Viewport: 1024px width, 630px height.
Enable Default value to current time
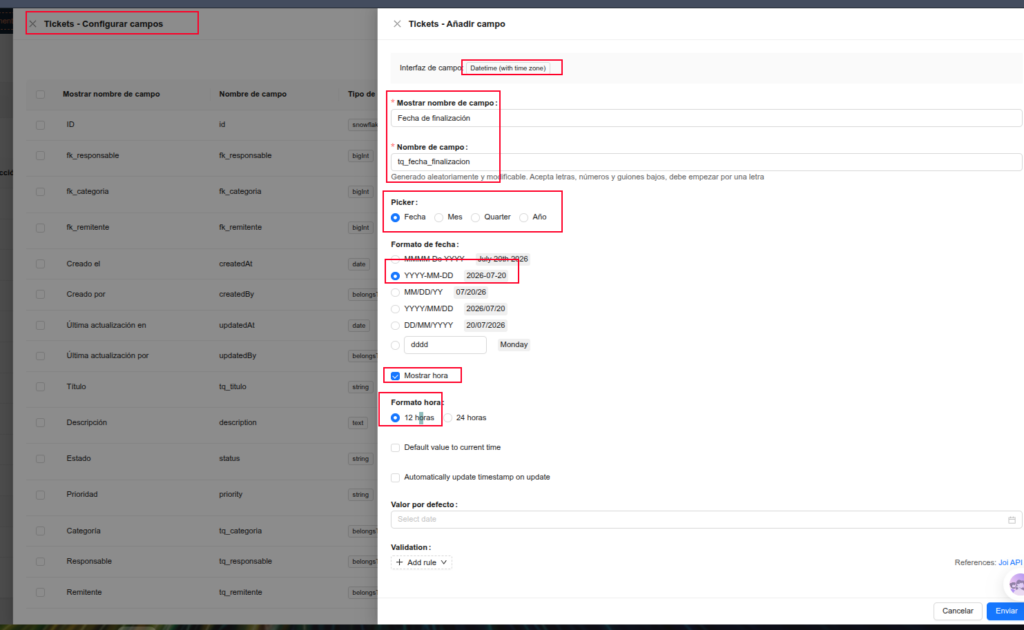395,448
